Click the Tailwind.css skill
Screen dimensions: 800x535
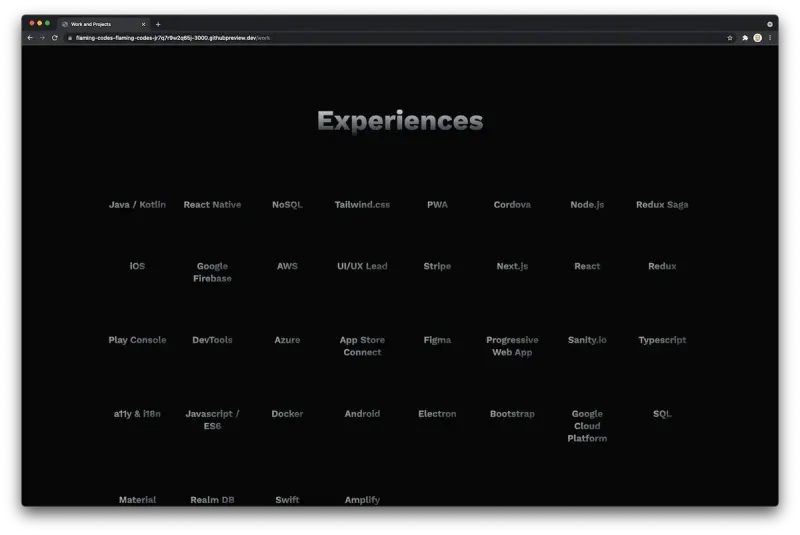pos(362,205)
